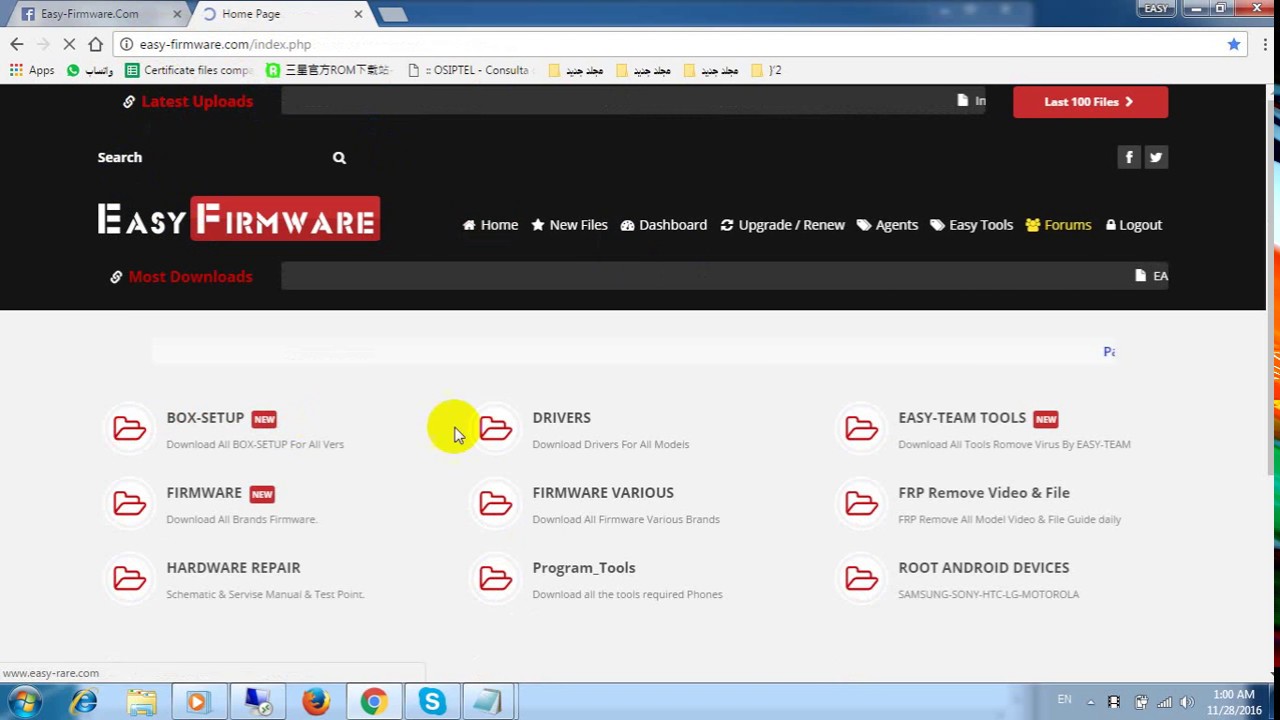Open the Program_Tools category link
Viewport: 1280px width, 720px height.
tap(584, 568)
